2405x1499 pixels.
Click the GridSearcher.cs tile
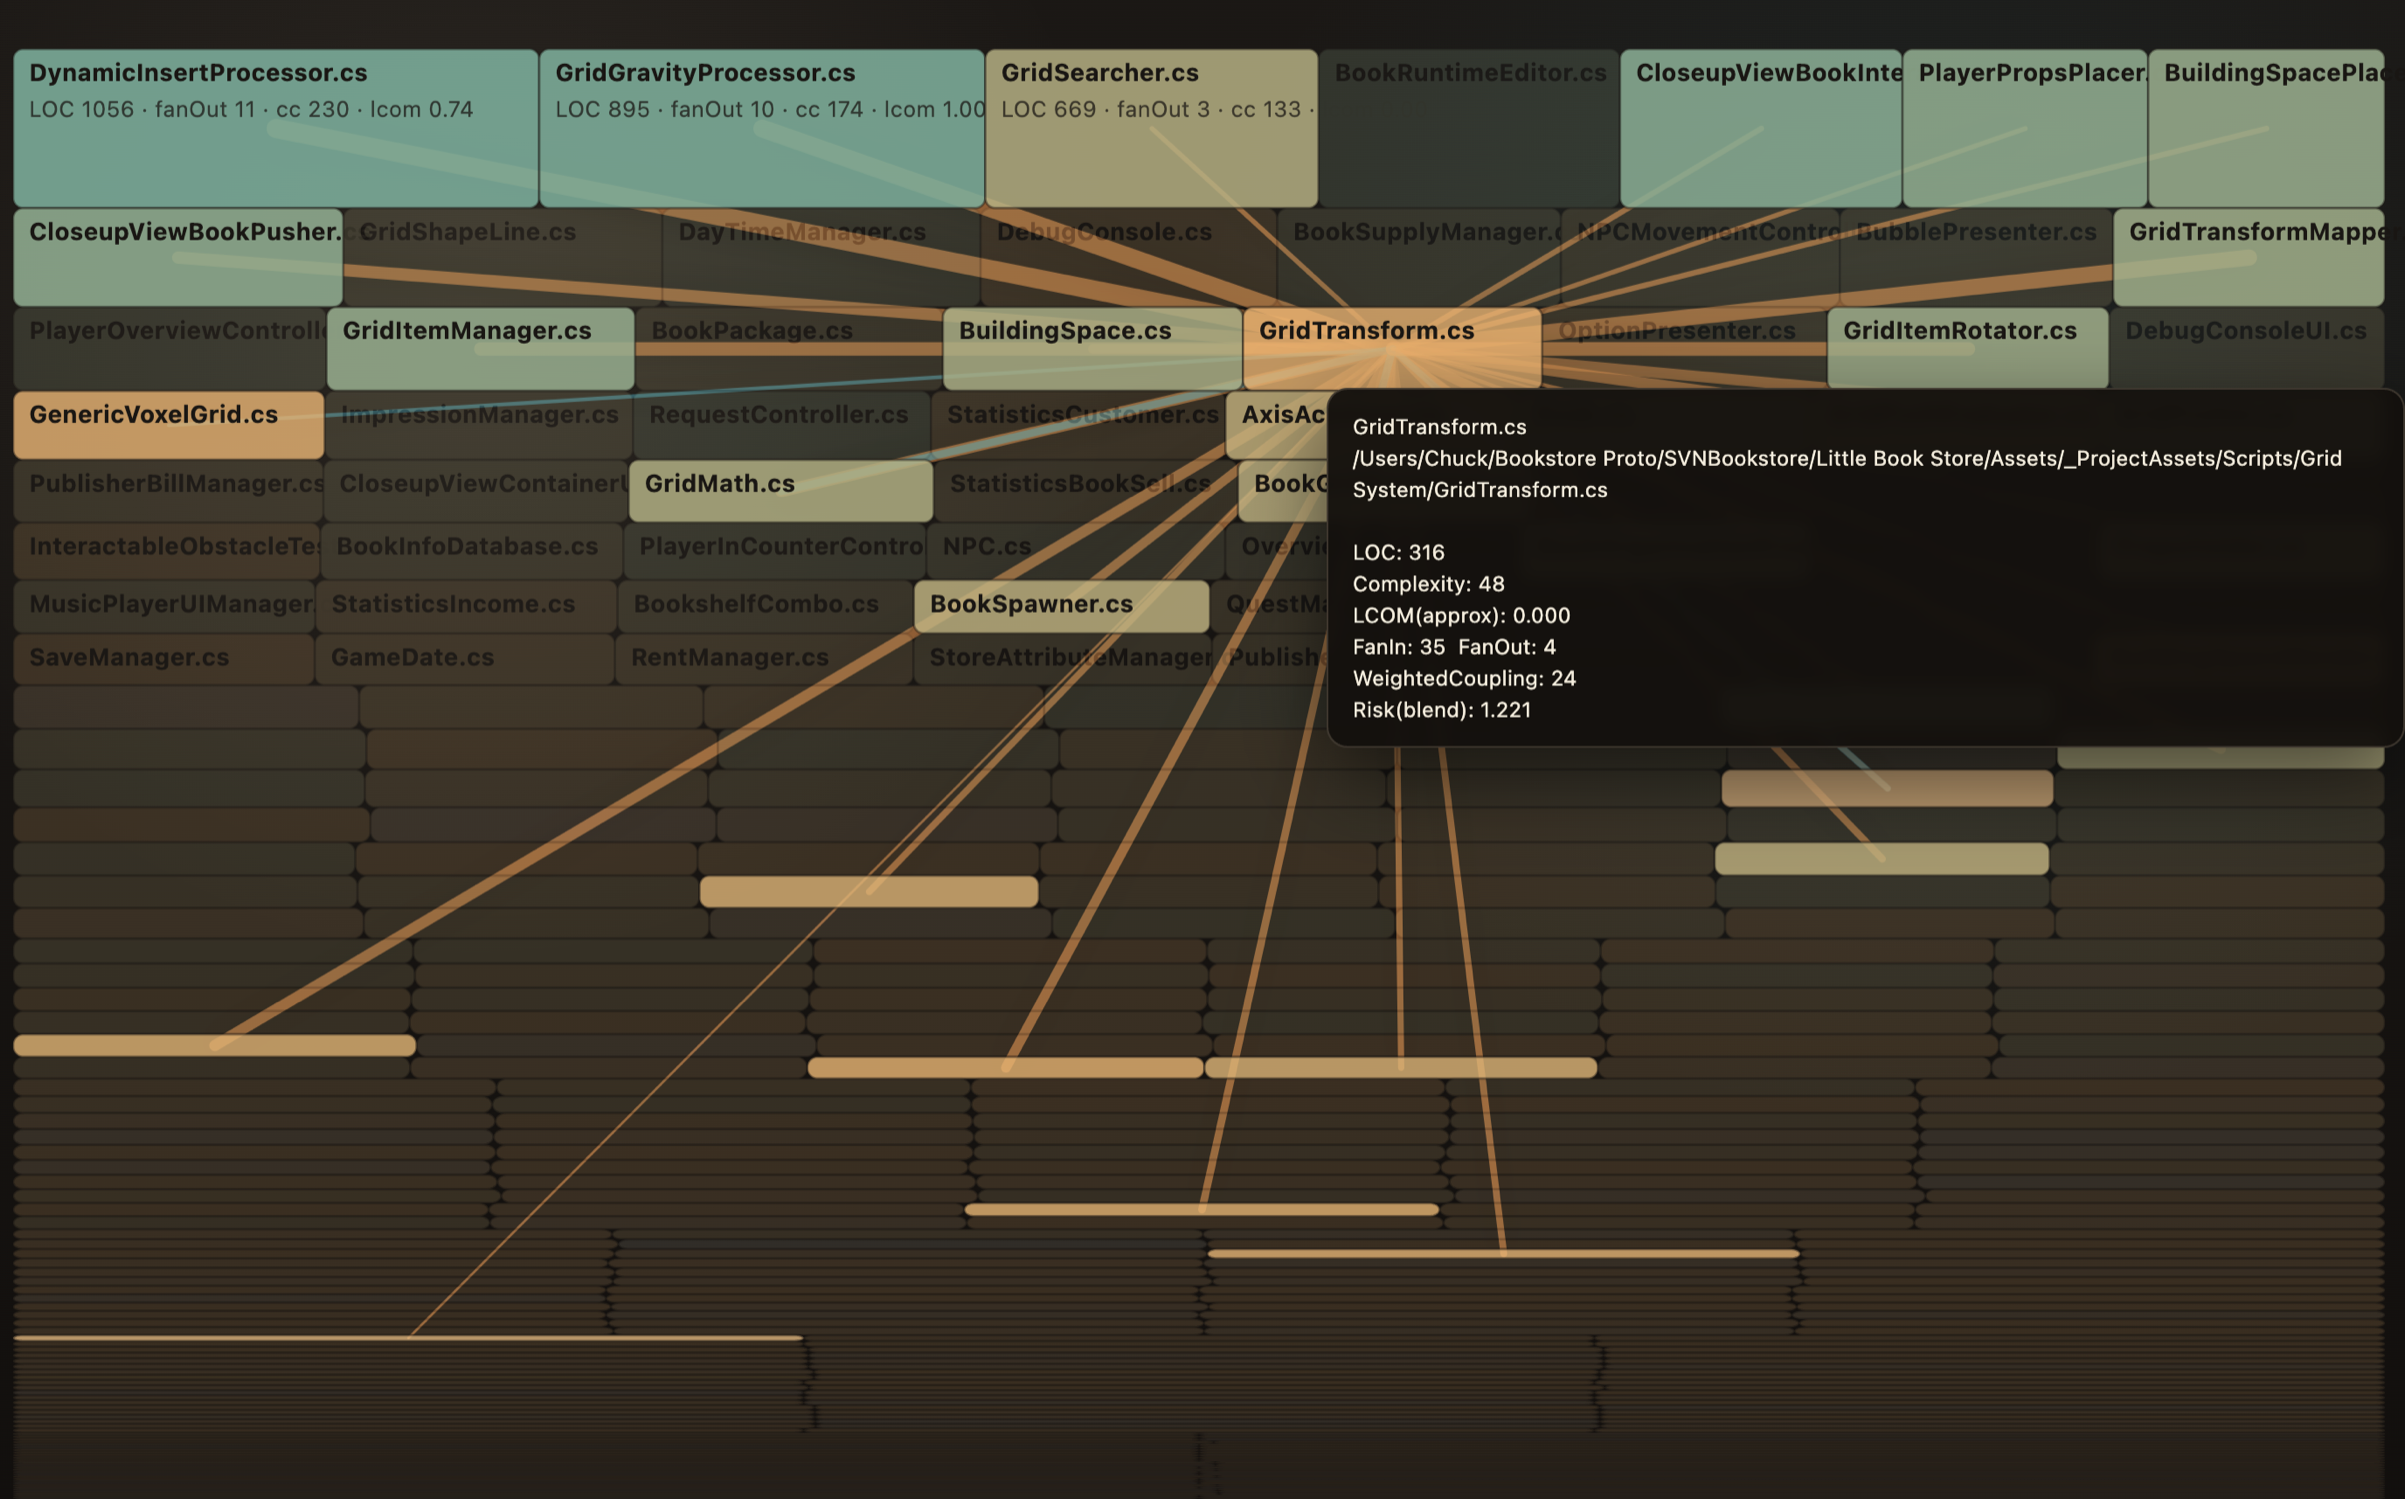1150,128
